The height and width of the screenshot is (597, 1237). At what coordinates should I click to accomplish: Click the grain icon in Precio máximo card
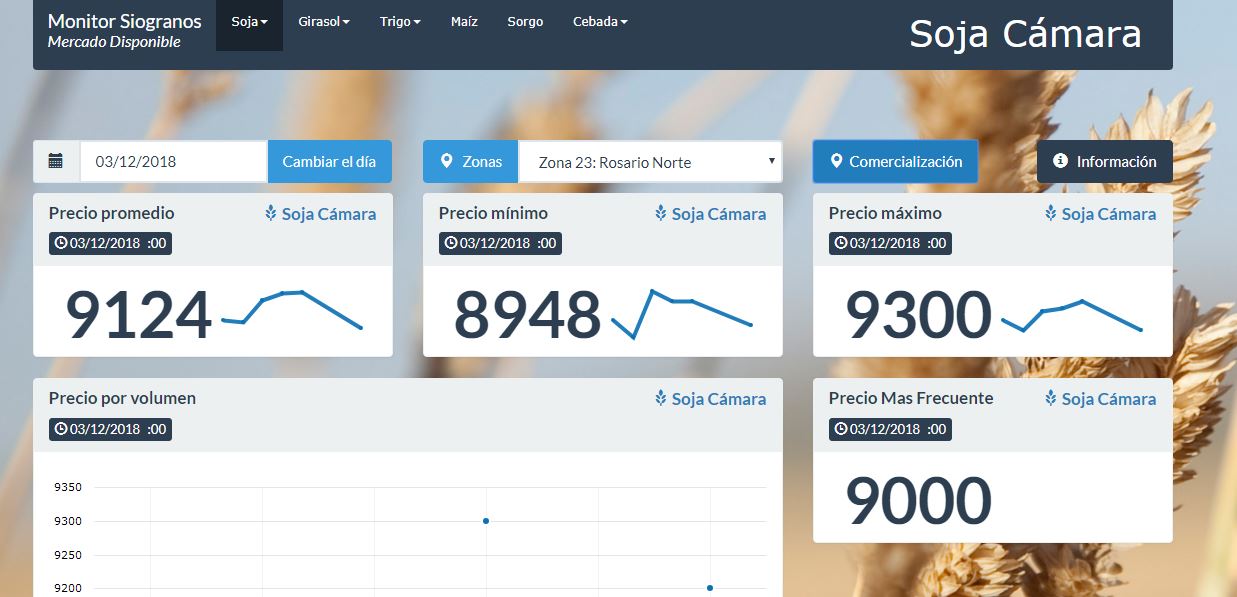[1051, 213]
